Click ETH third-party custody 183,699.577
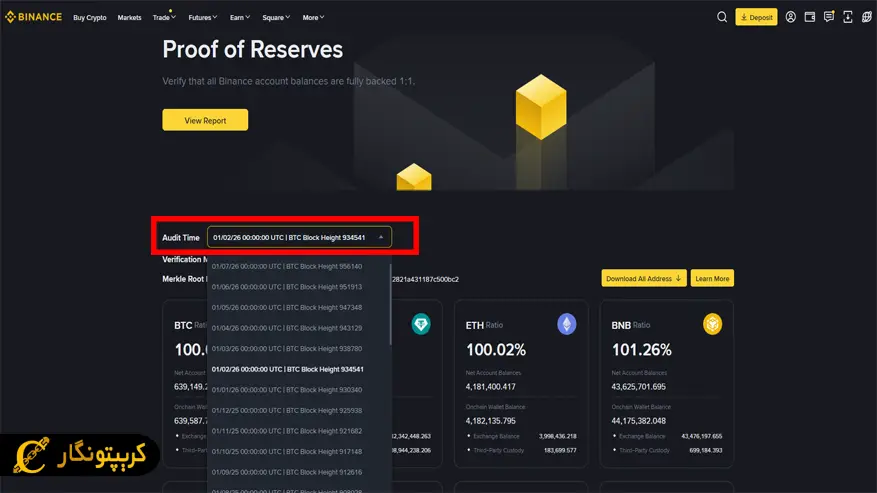 pyautogui.click(x=560, y=450)
